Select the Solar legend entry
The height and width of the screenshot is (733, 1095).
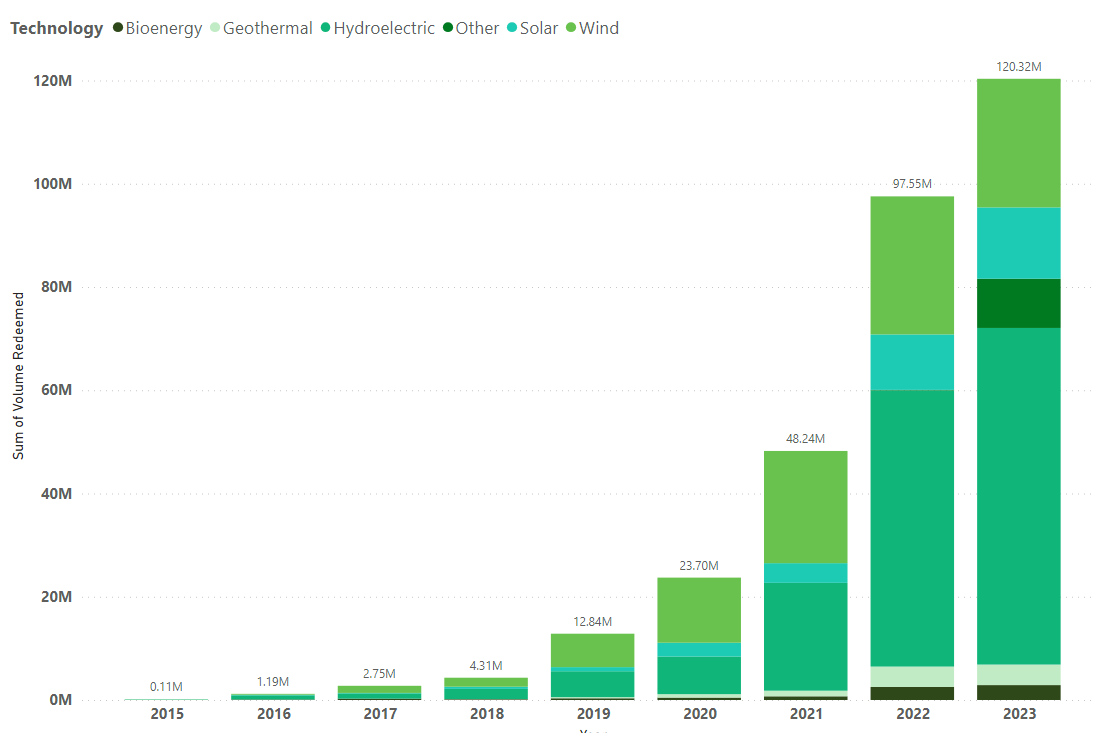533,28
